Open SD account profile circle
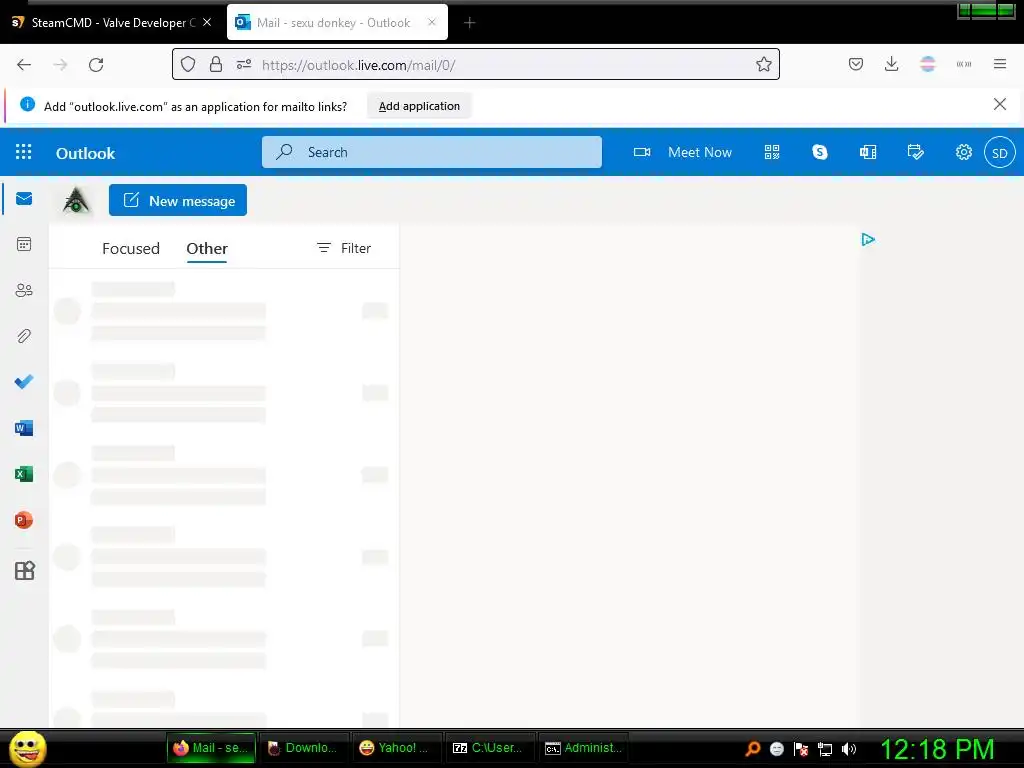1024x768 pixels. pos(1000,153)
